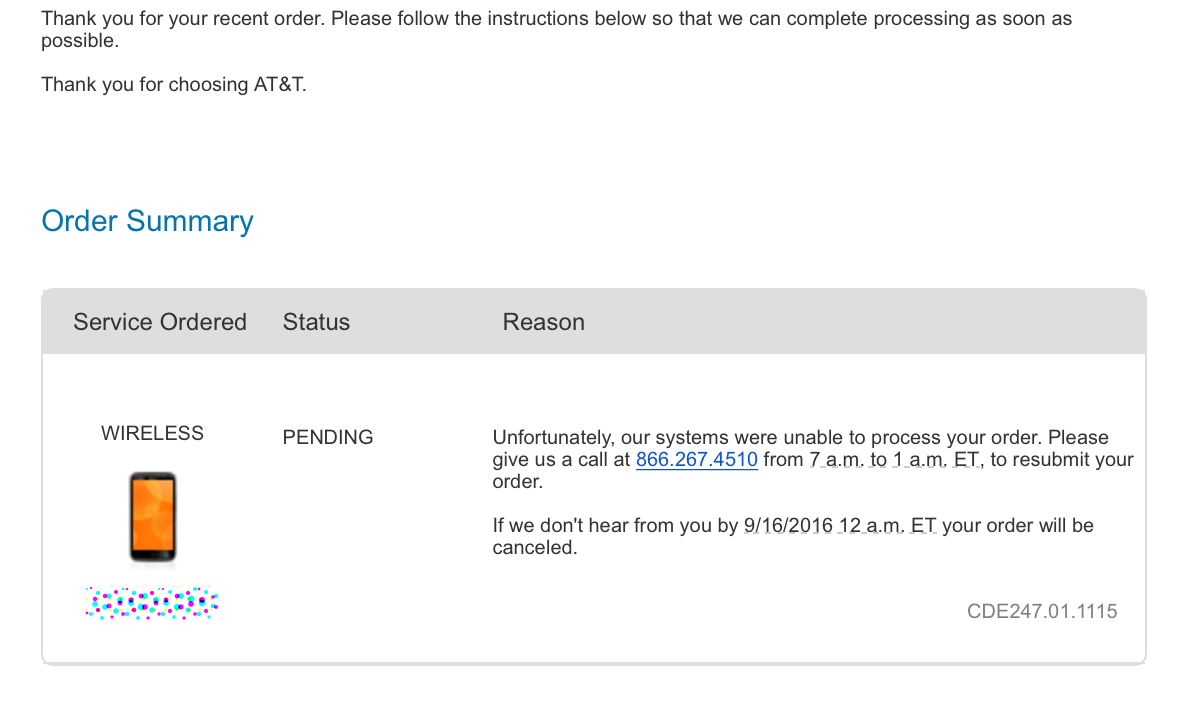Call the 866.267.4510 phone link
This screenshot has width=1182, height=714.
pos(697,460)
